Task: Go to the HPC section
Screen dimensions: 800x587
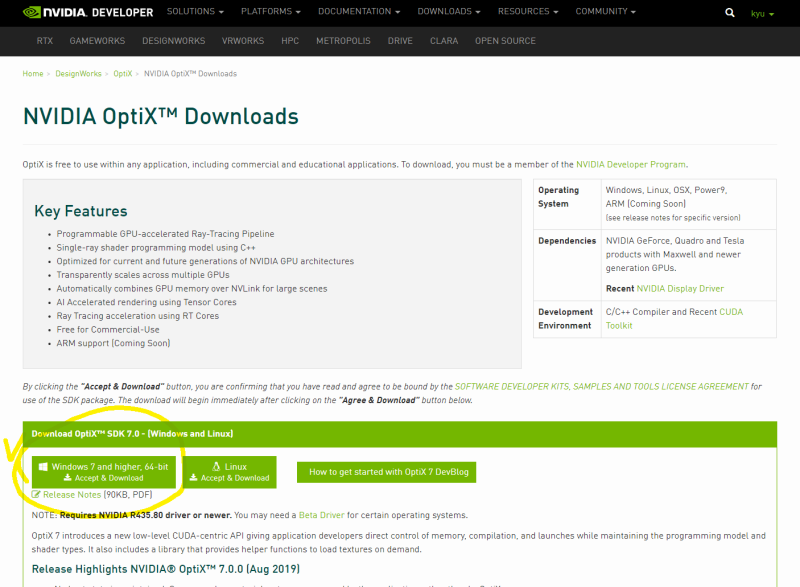Action: click(x=290, y=41)
